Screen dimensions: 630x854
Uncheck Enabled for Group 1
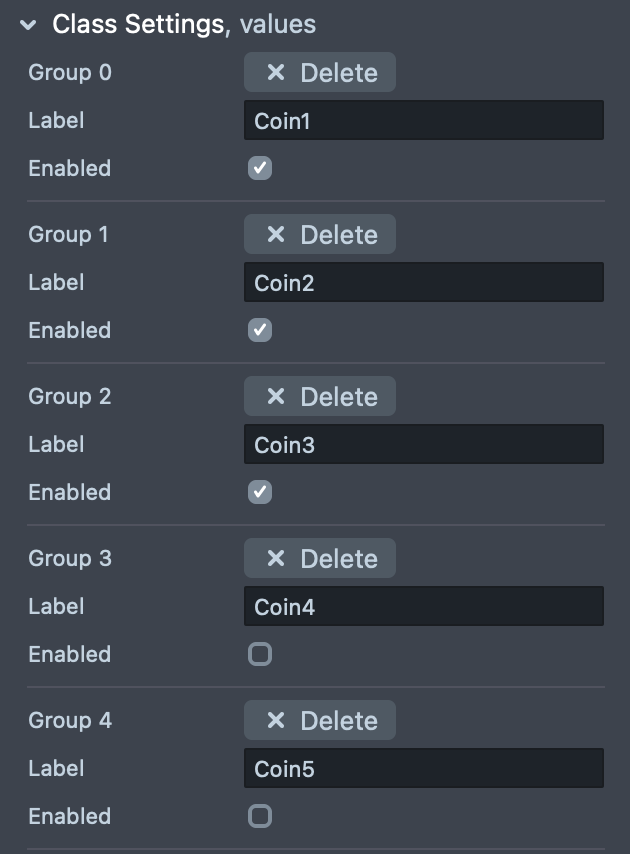(260, 330)
